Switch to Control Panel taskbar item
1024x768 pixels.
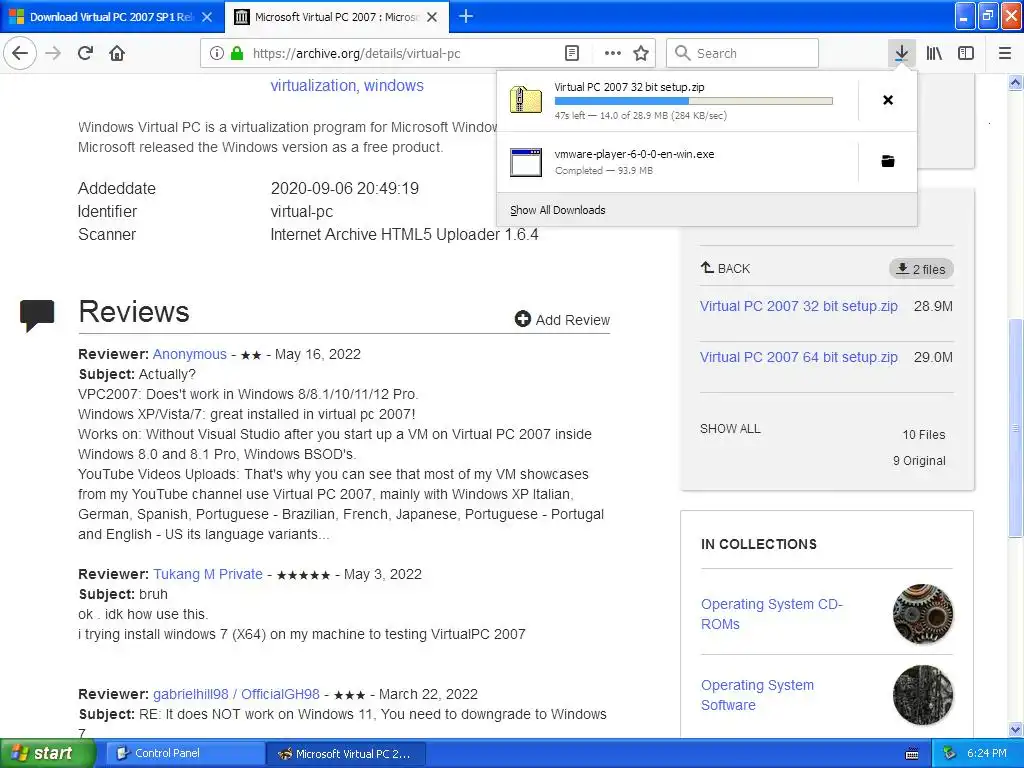[x=185, y=754]
